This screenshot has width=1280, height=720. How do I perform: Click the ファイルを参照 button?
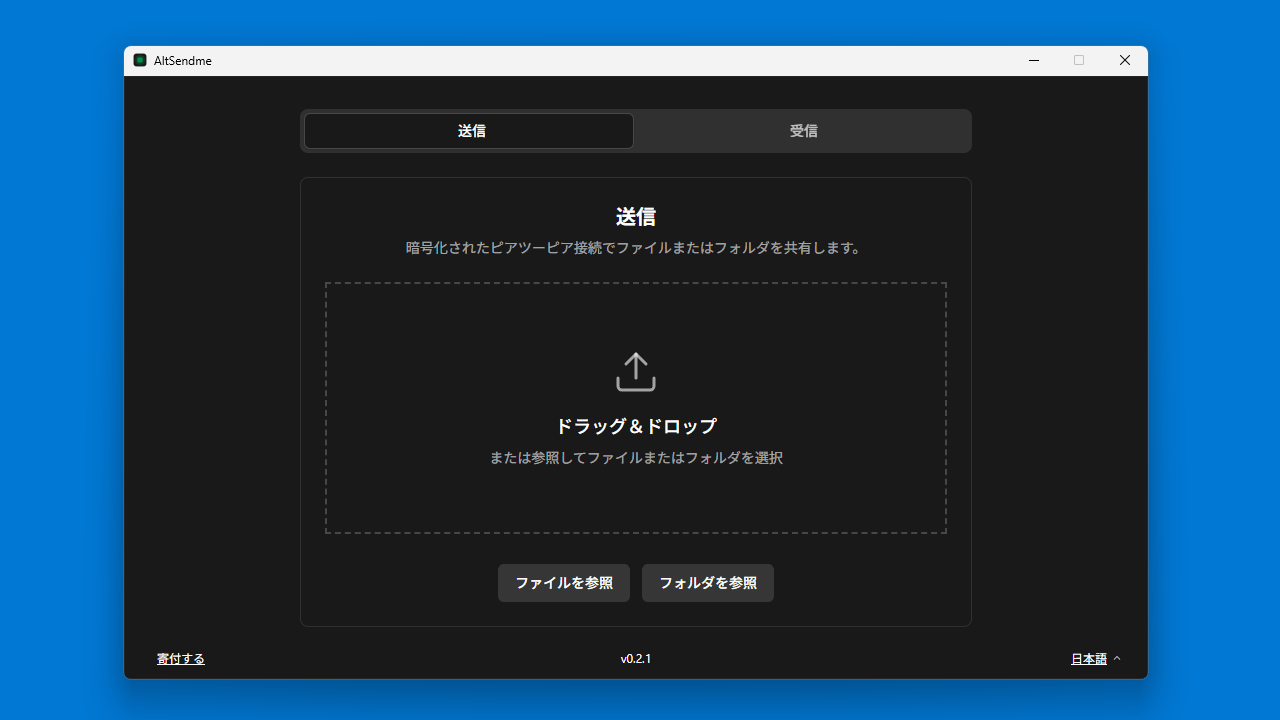(x=564, y=583)
